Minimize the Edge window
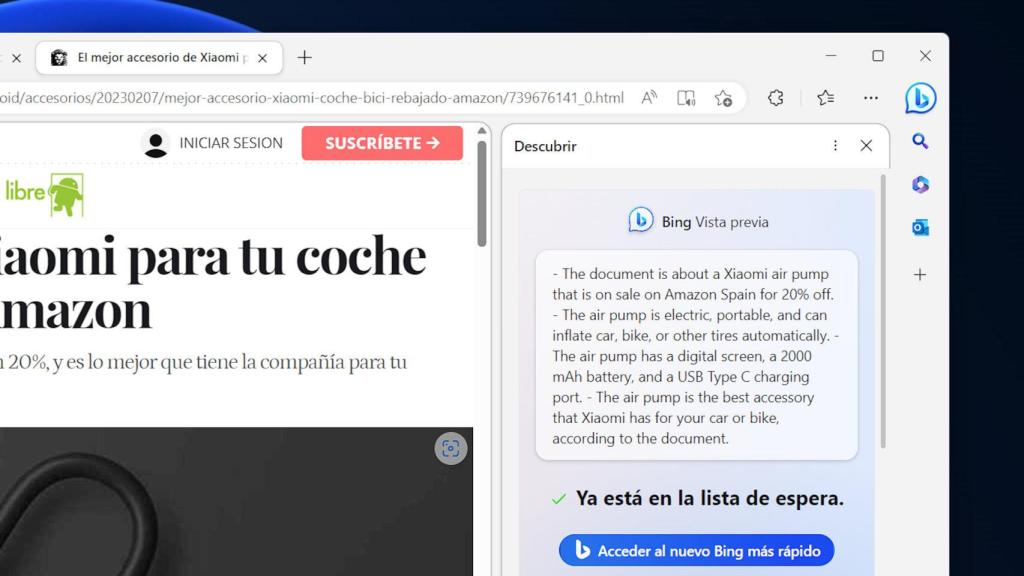The image size is (1024, 576). click(x=831, y=56)
